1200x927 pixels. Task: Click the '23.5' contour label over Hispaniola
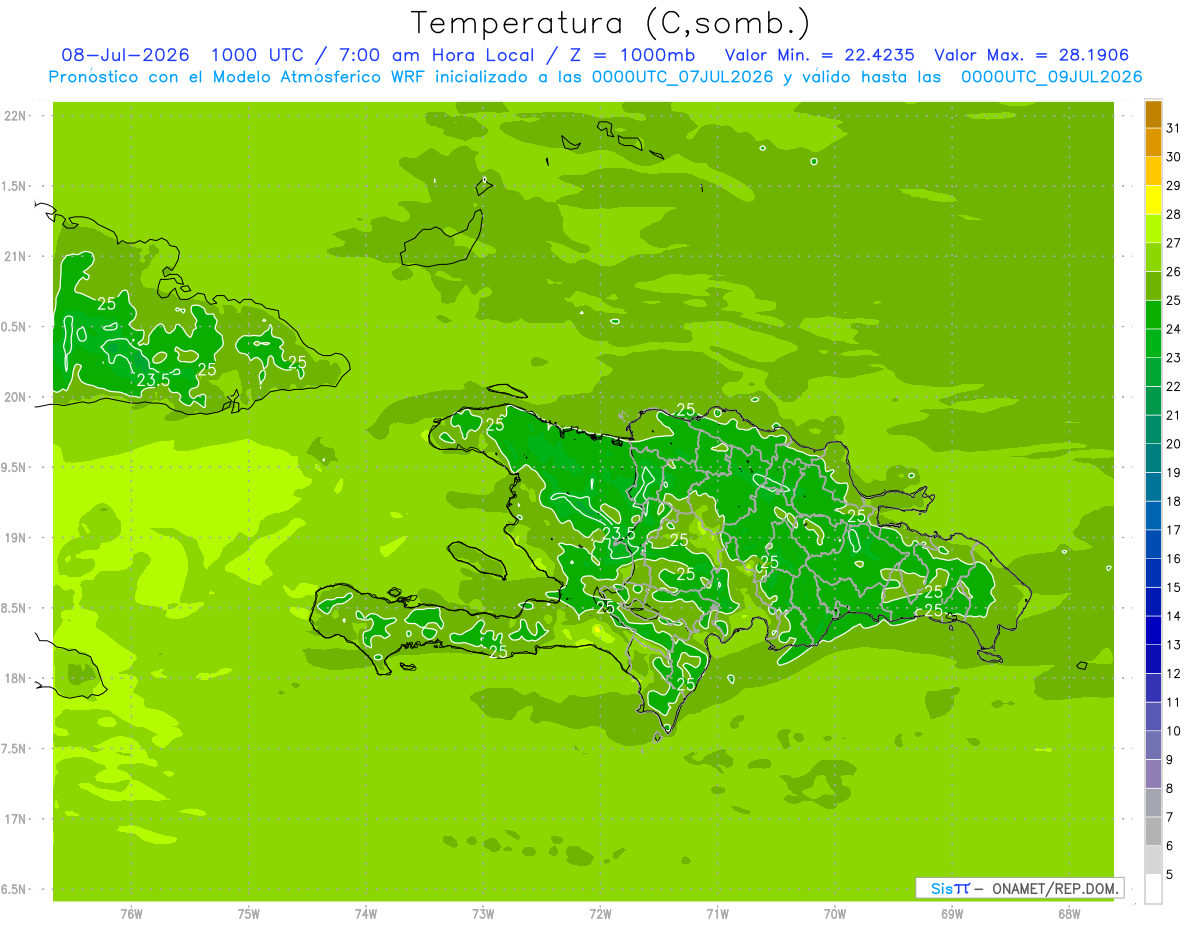[x=619, y=533]
